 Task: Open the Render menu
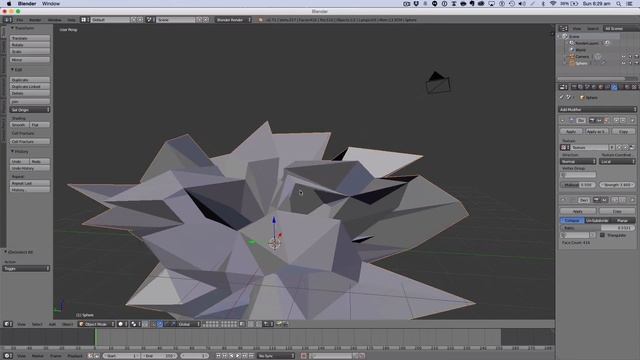[35, 20]
